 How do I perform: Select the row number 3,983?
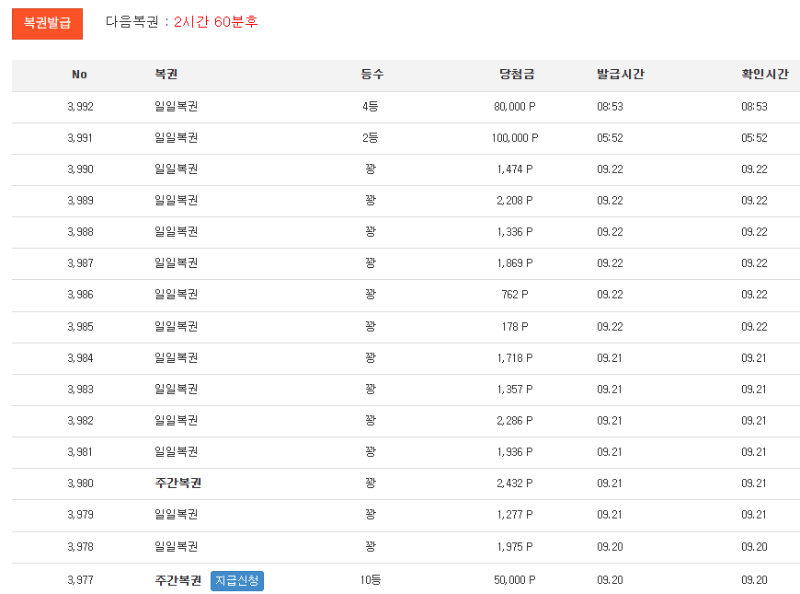pos(81,389)
